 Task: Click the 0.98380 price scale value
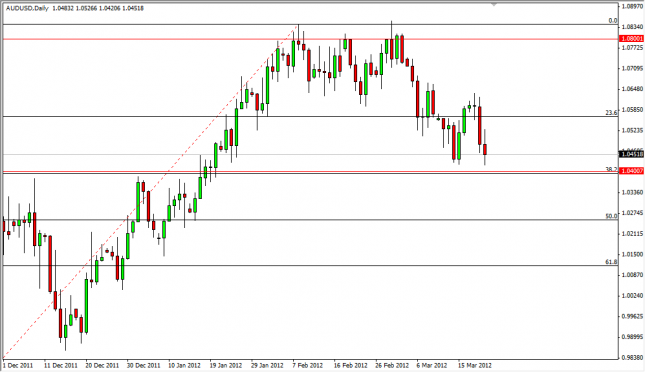point(632,358)
